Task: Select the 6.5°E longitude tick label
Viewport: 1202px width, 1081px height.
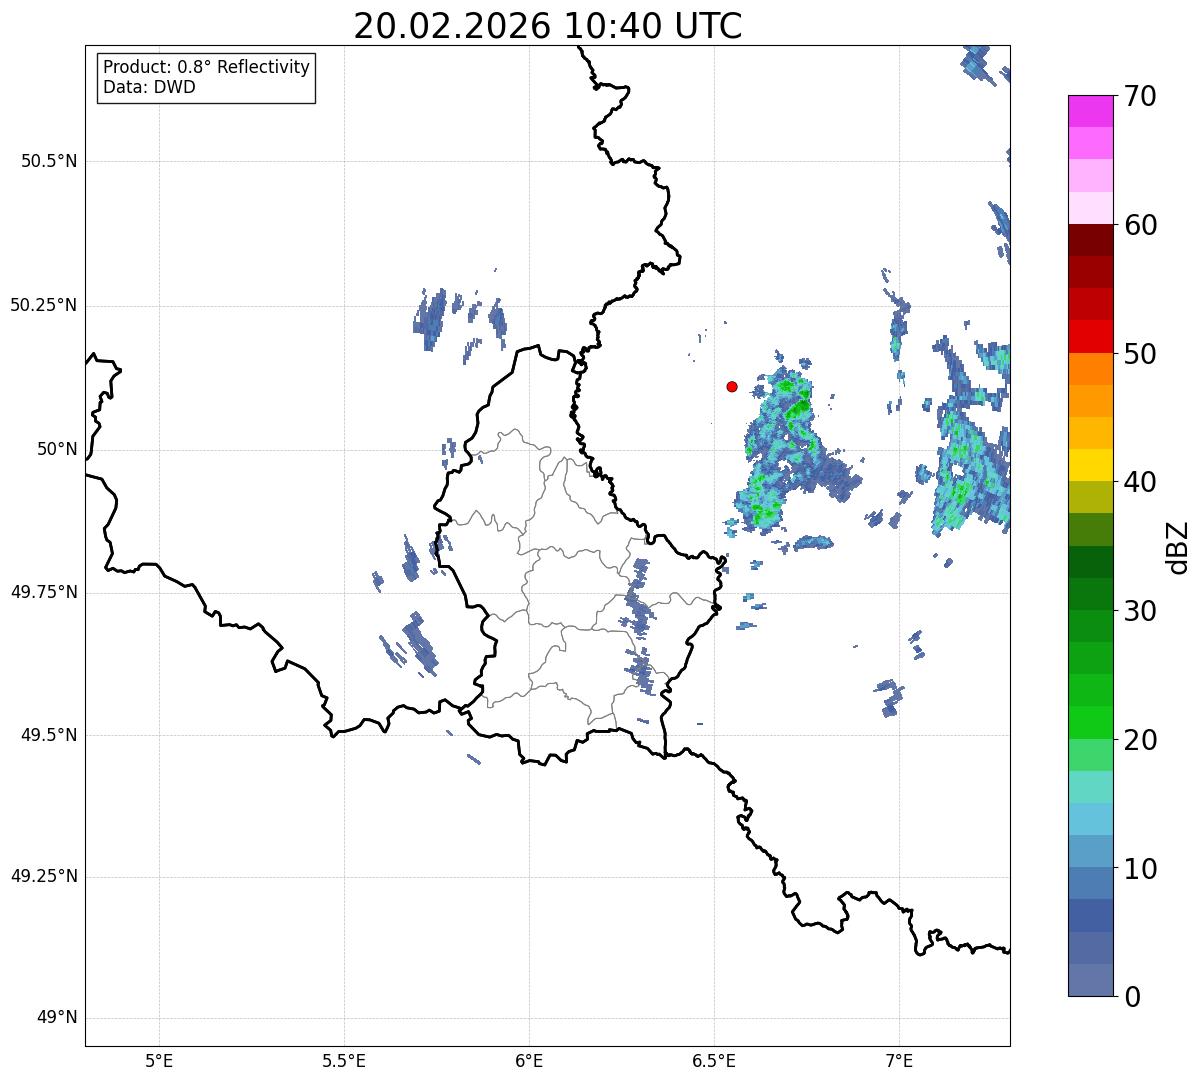Action: 714,1060
